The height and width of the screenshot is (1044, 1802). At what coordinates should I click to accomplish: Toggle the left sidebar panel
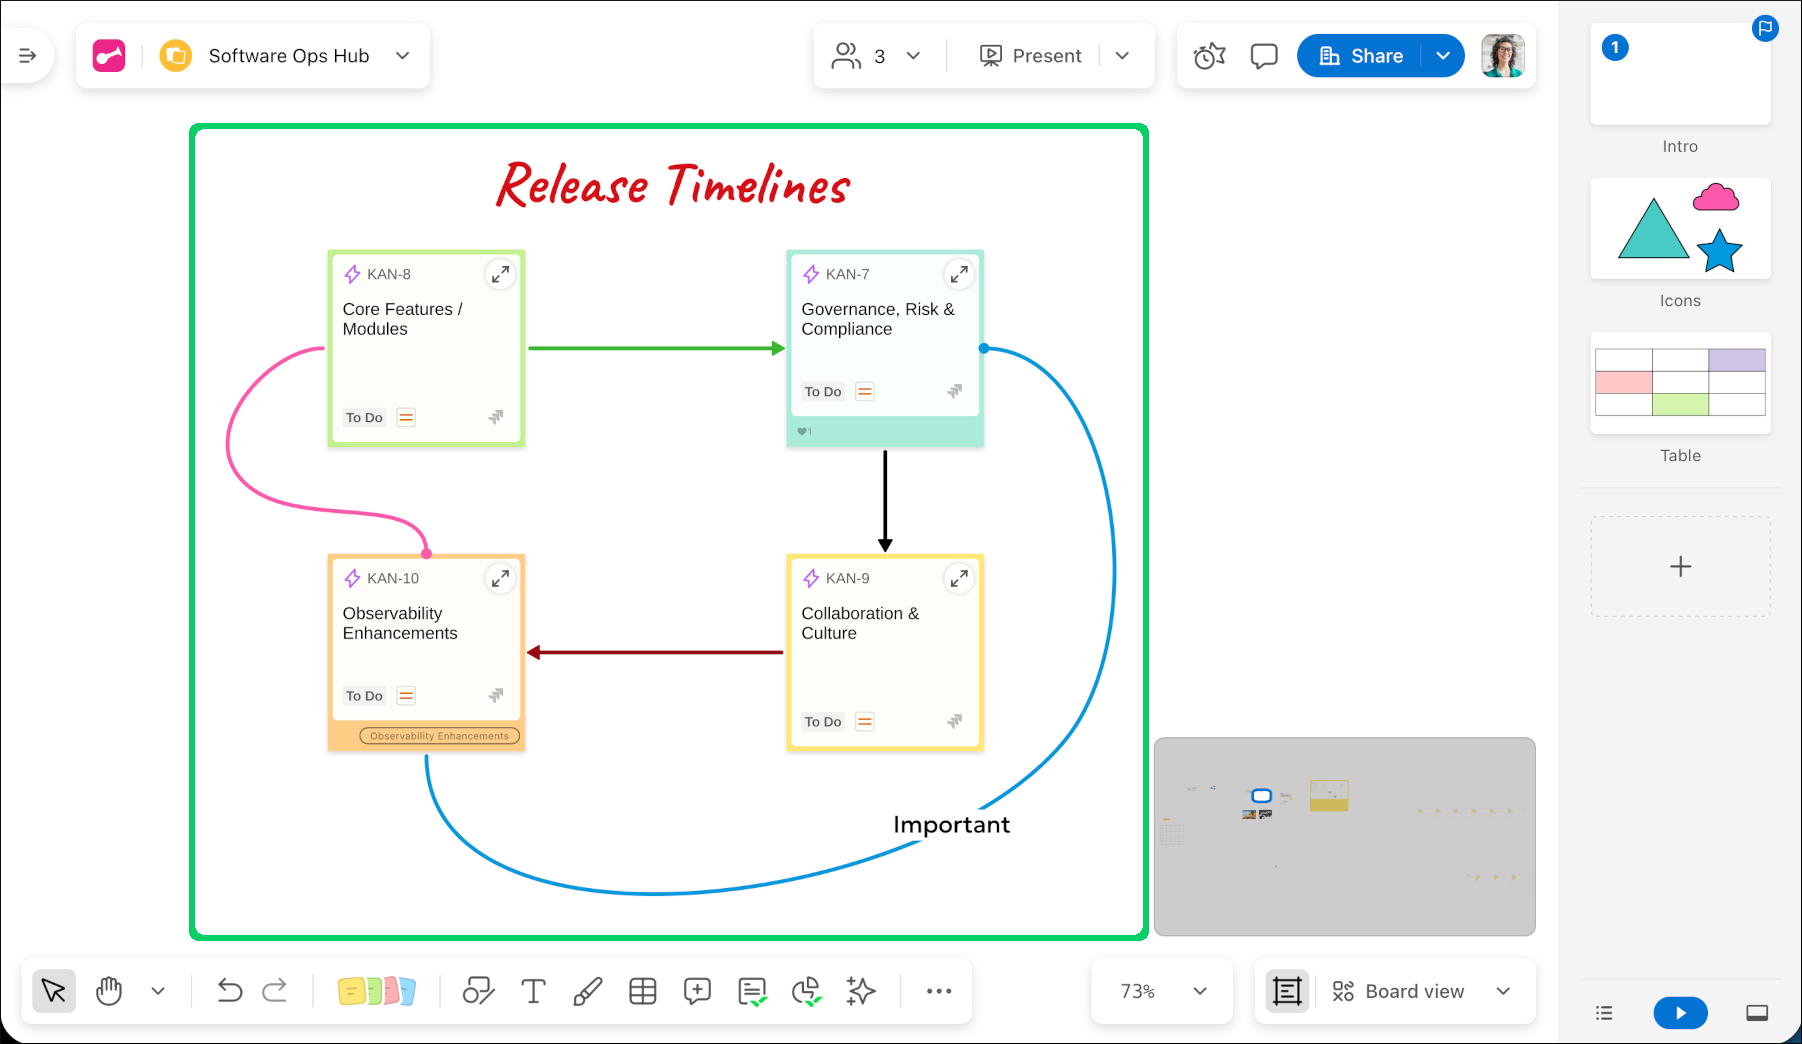[x=28, y=56]
